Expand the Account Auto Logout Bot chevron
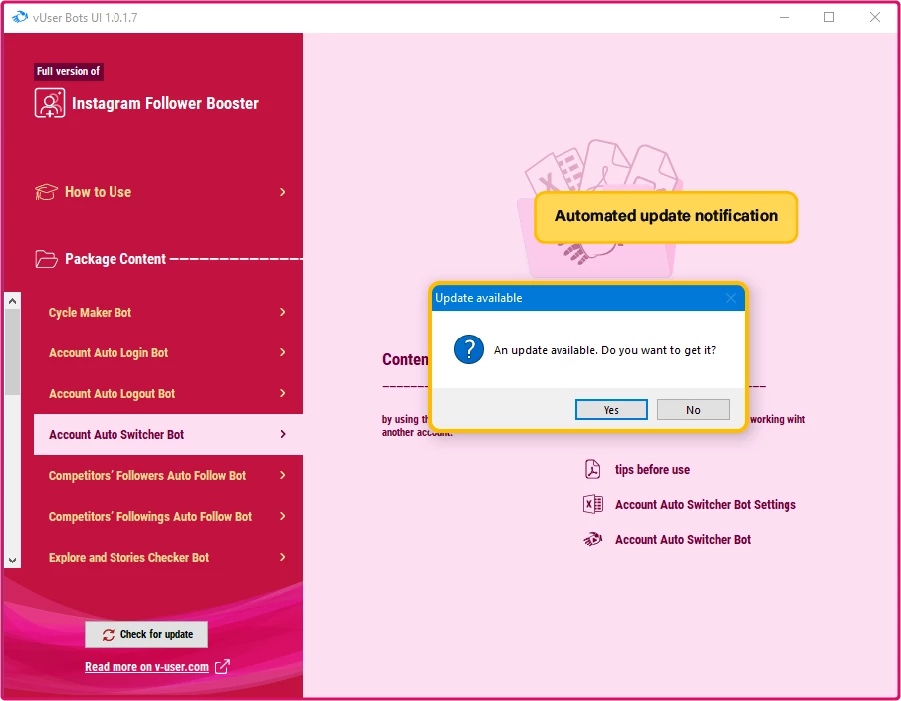The image size is (901, 701). (x=283, y=393)
